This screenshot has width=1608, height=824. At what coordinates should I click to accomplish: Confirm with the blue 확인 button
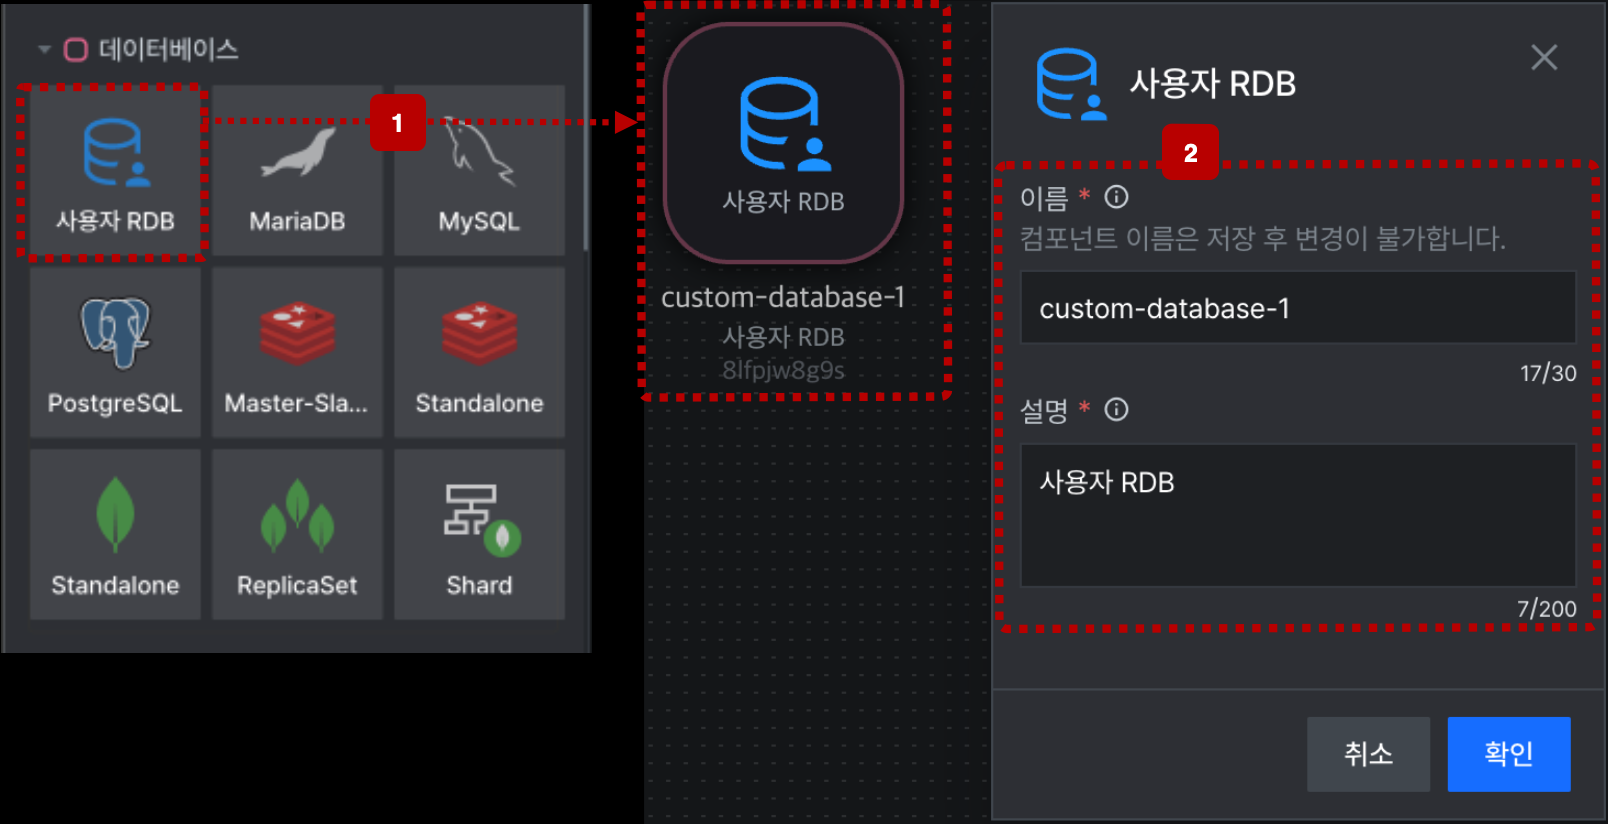pos(1509,754)
